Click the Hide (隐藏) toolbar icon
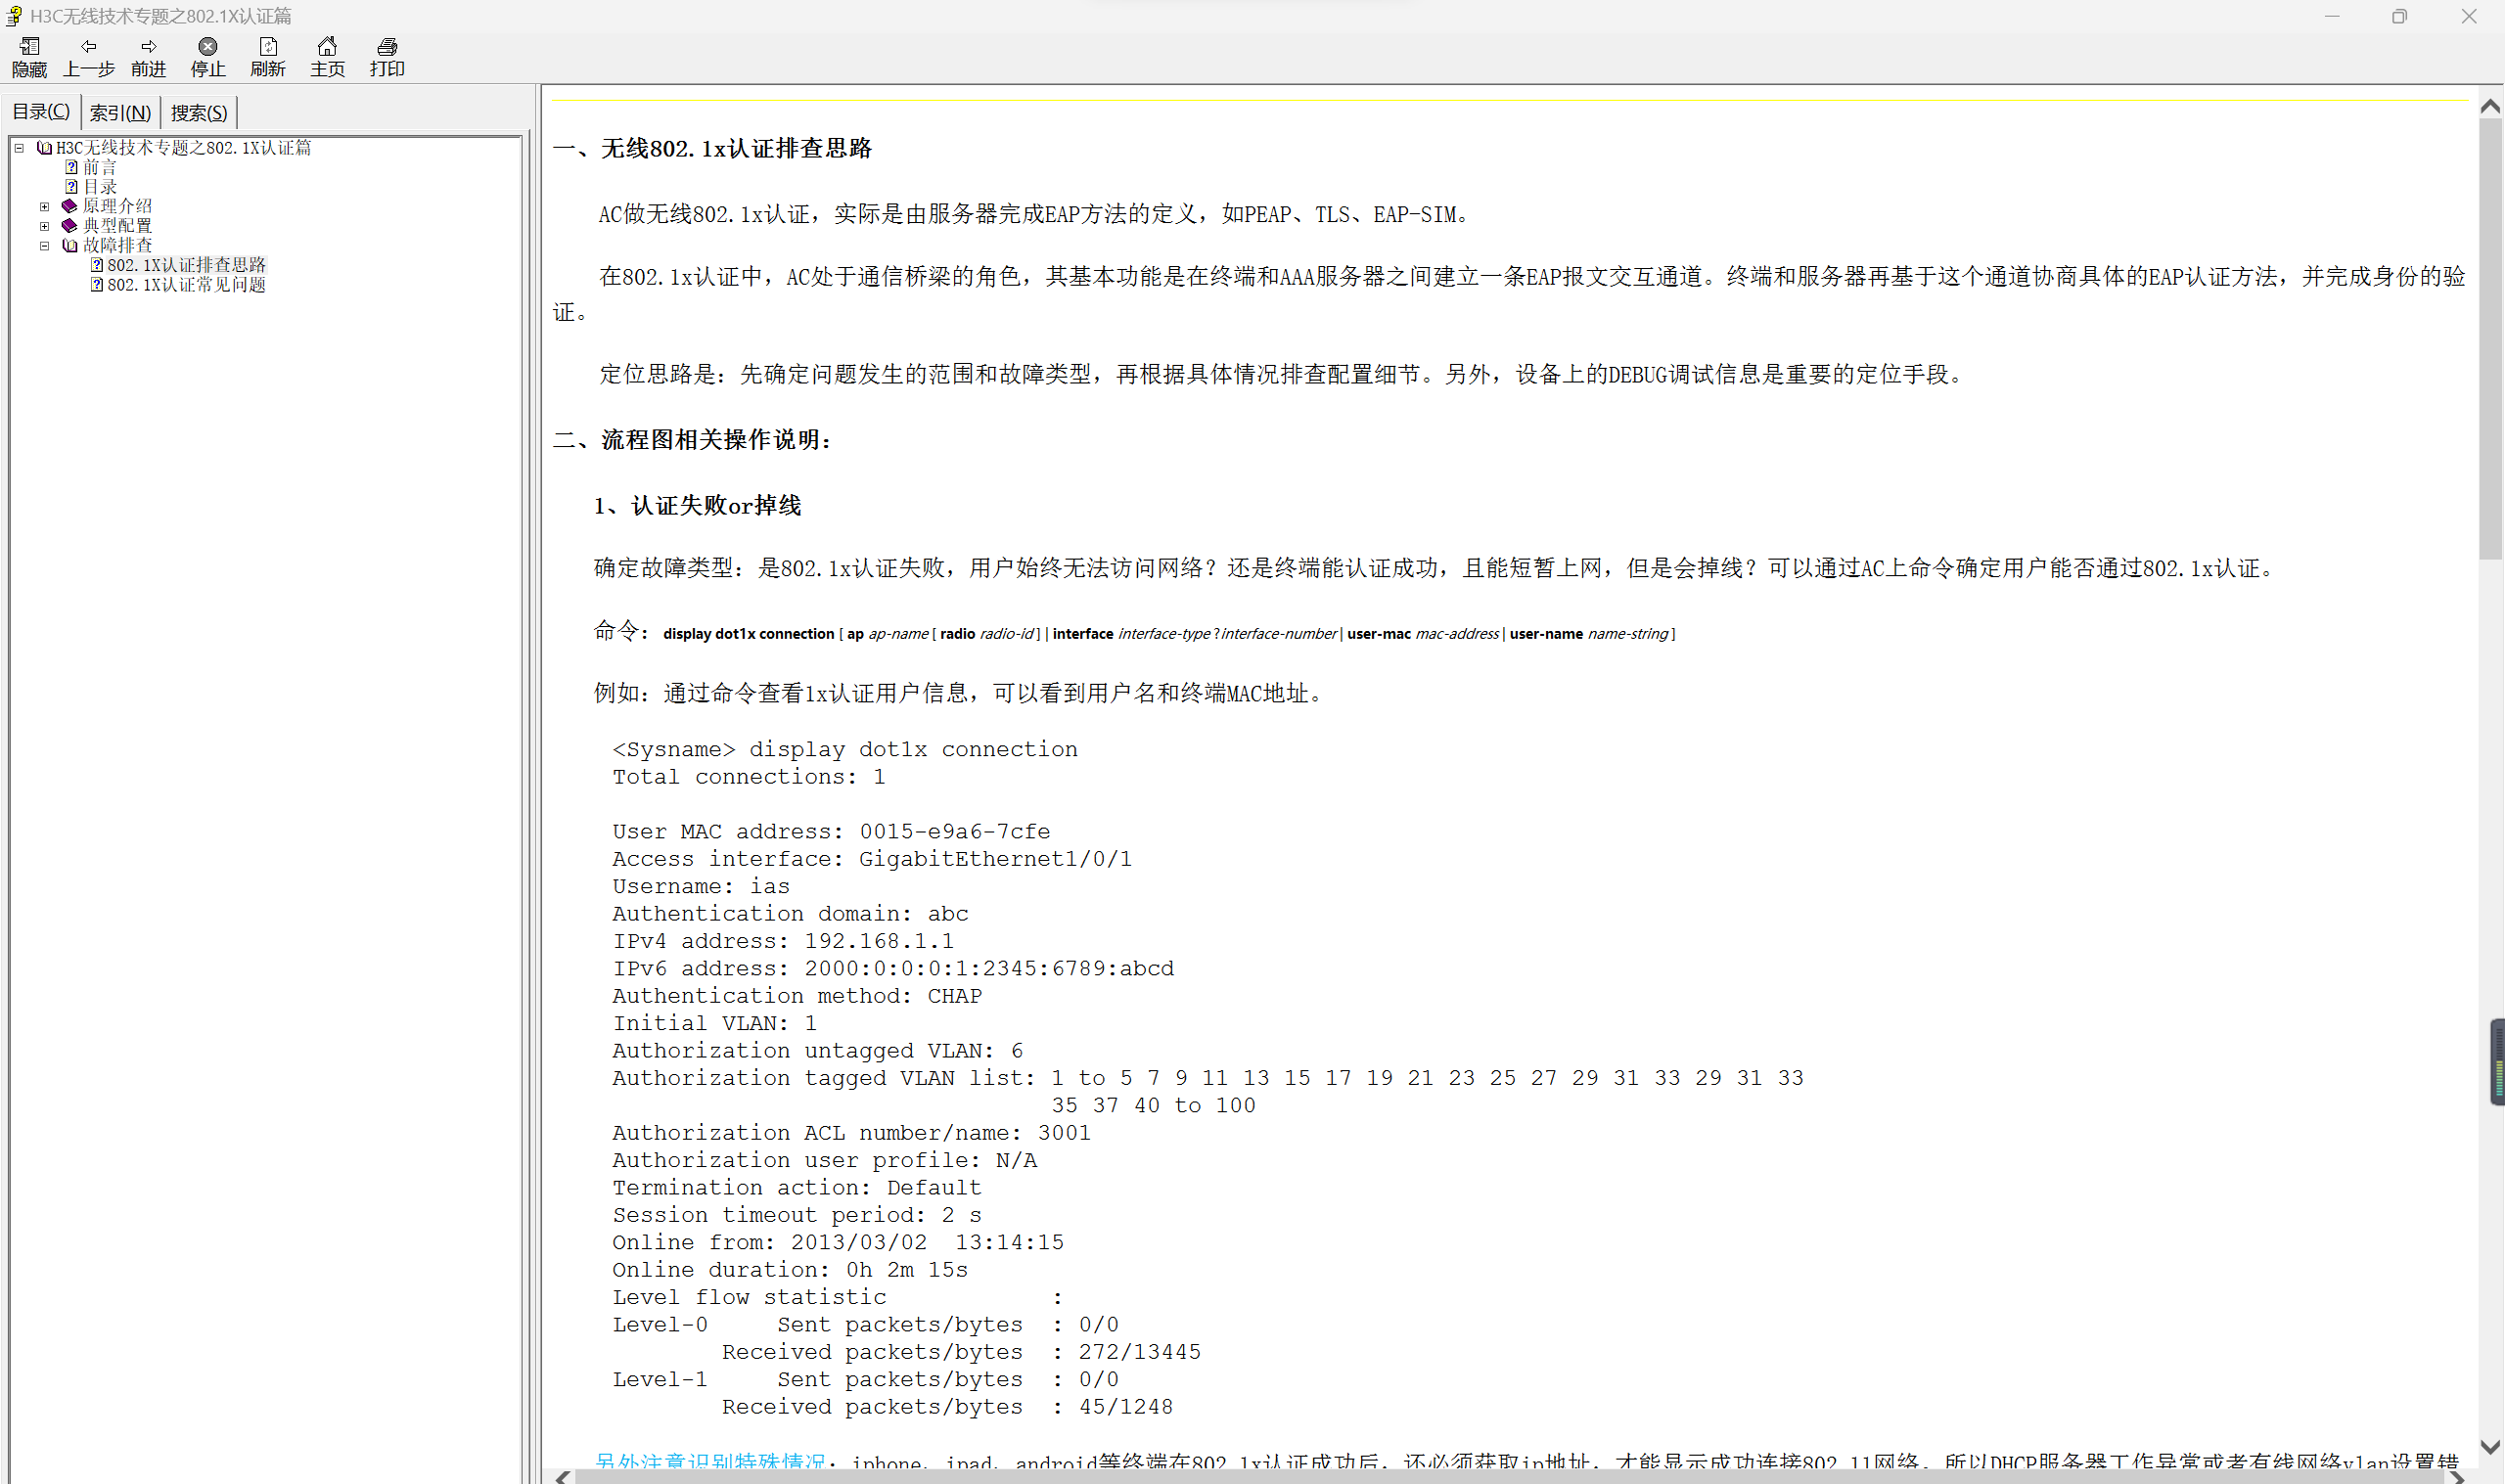2505x1484 pixels. 29,47
